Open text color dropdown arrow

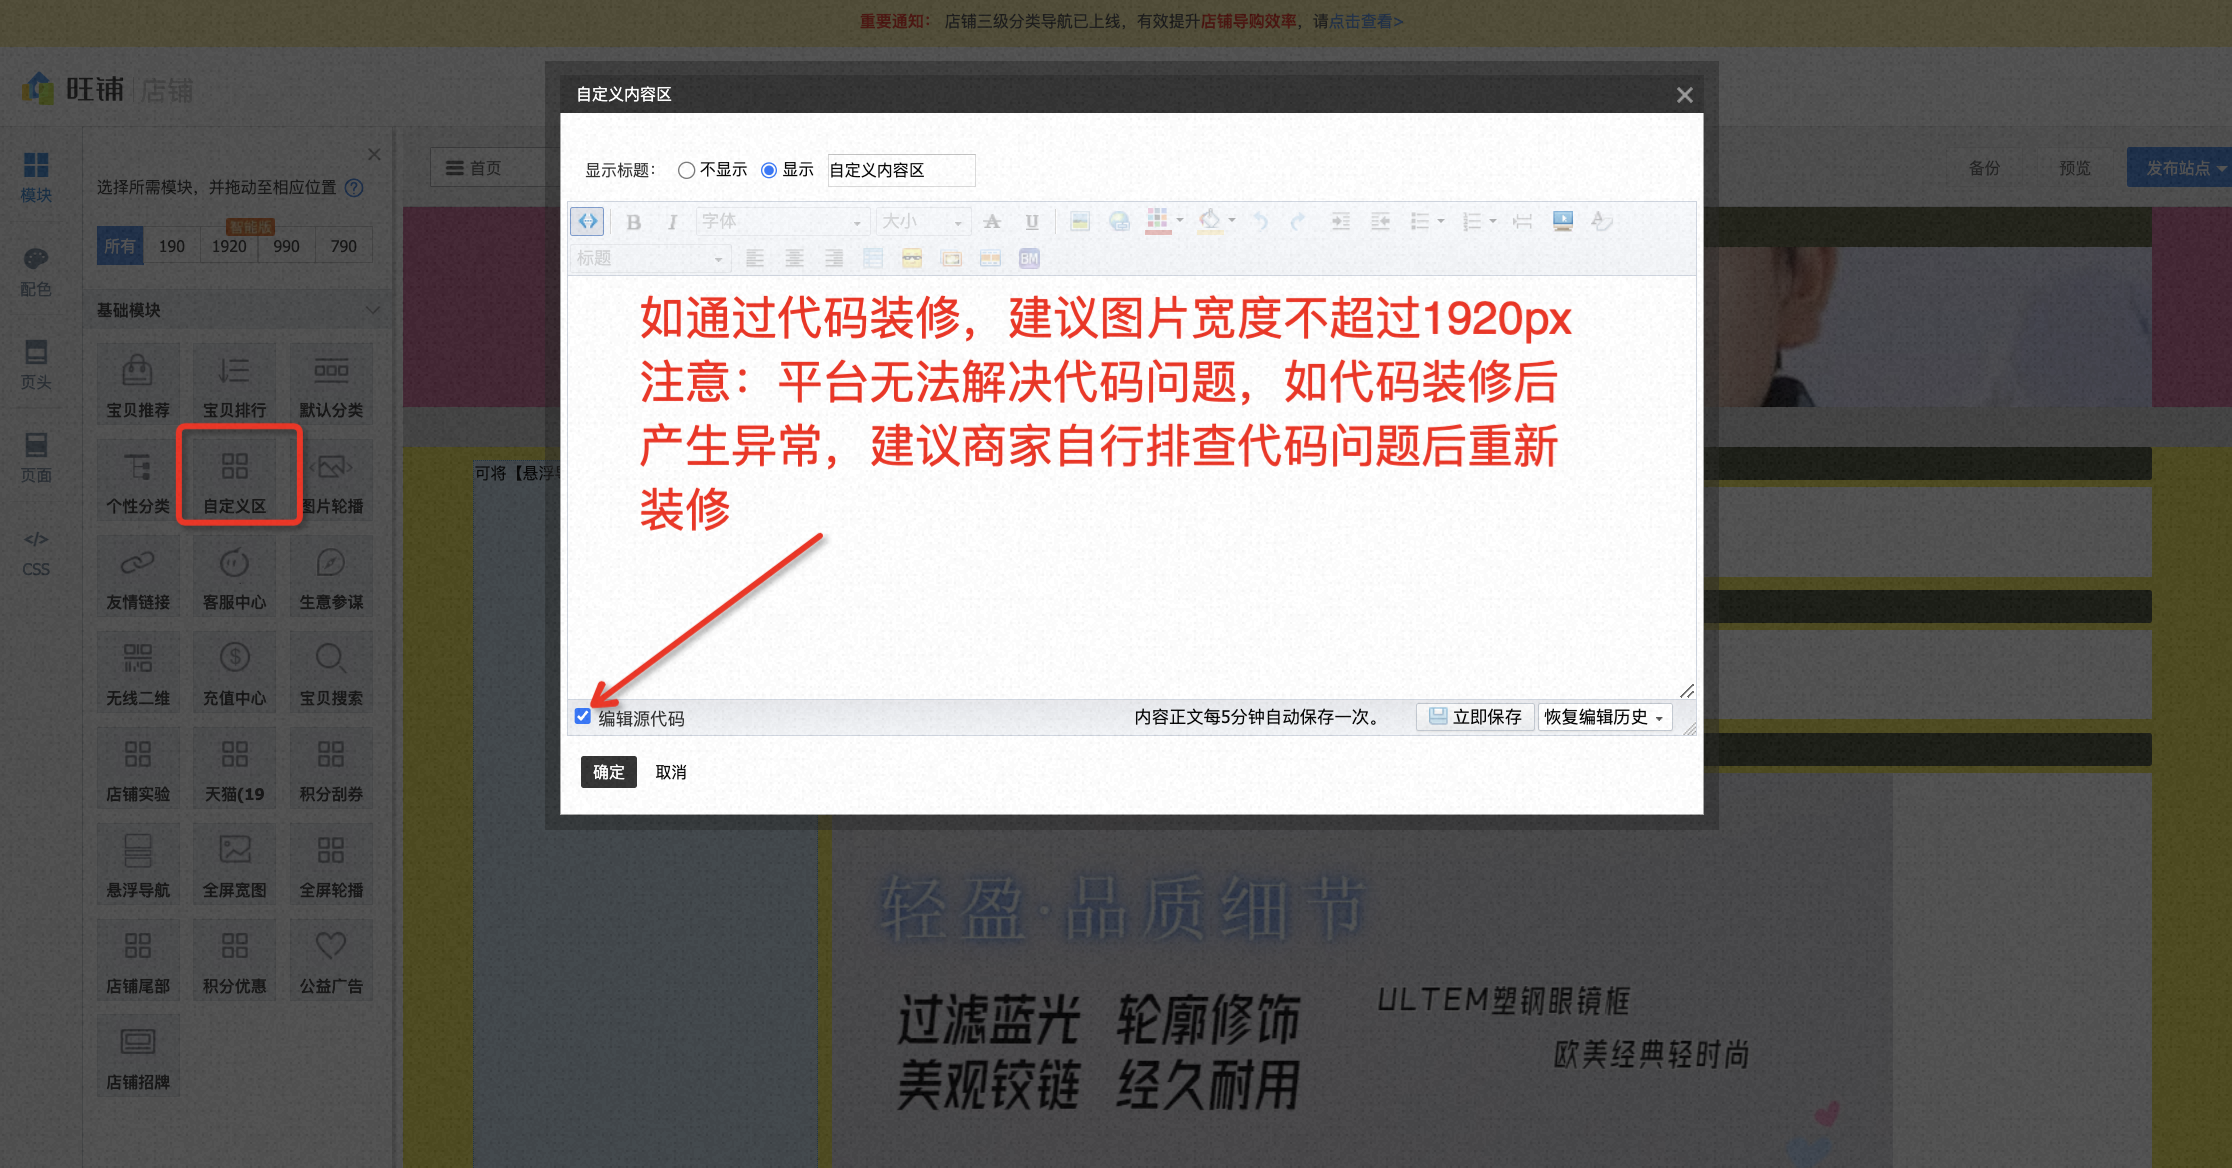[1180, 221]
